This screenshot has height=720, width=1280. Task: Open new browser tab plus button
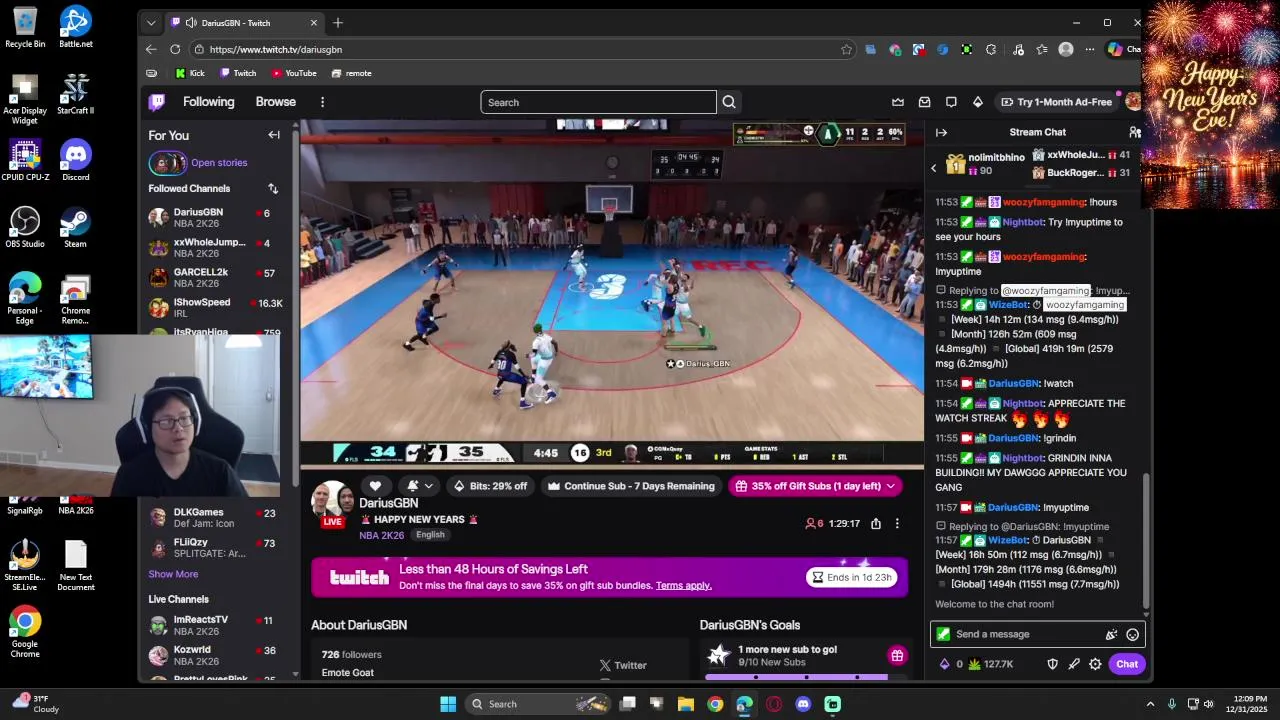338,23
